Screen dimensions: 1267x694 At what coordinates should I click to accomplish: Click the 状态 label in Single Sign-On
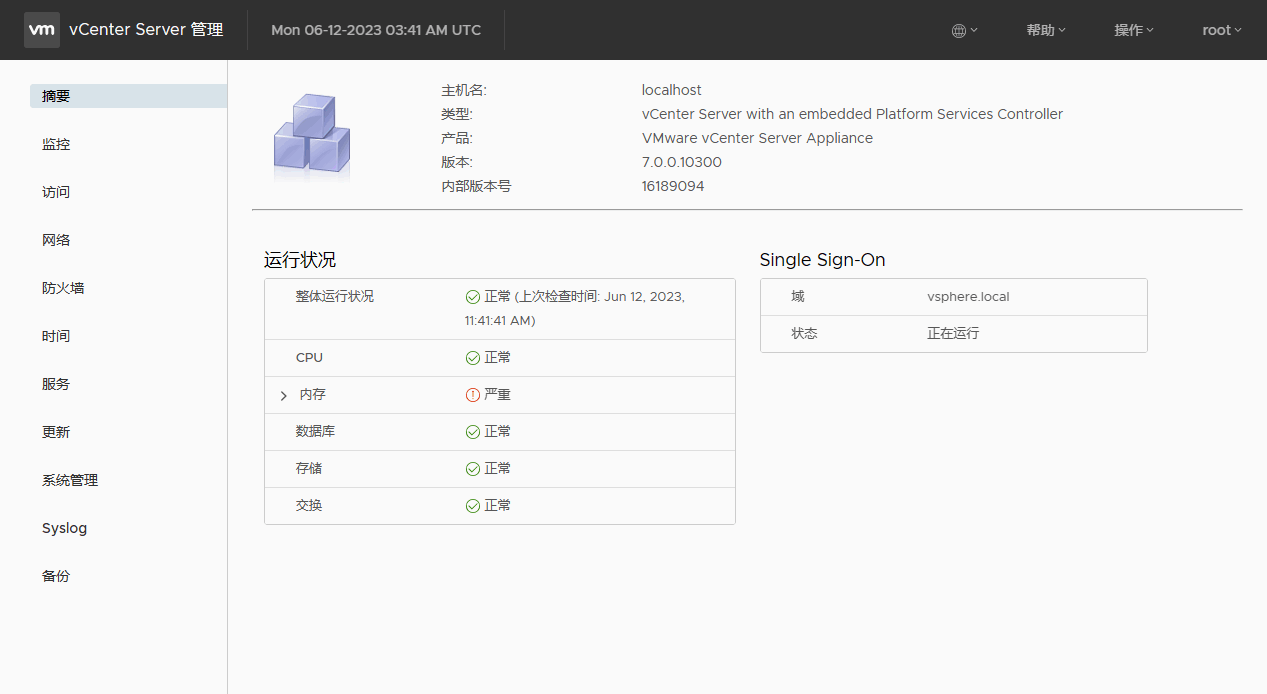804,334
